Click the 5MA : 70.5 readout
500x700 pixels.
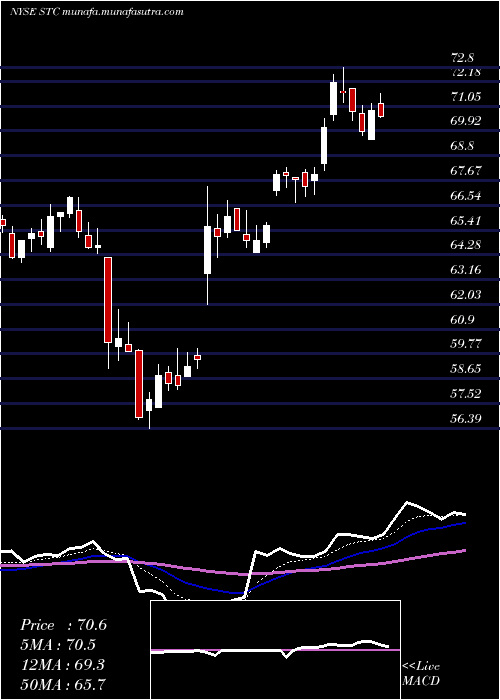pyautogui.click(x=58, y=645)
